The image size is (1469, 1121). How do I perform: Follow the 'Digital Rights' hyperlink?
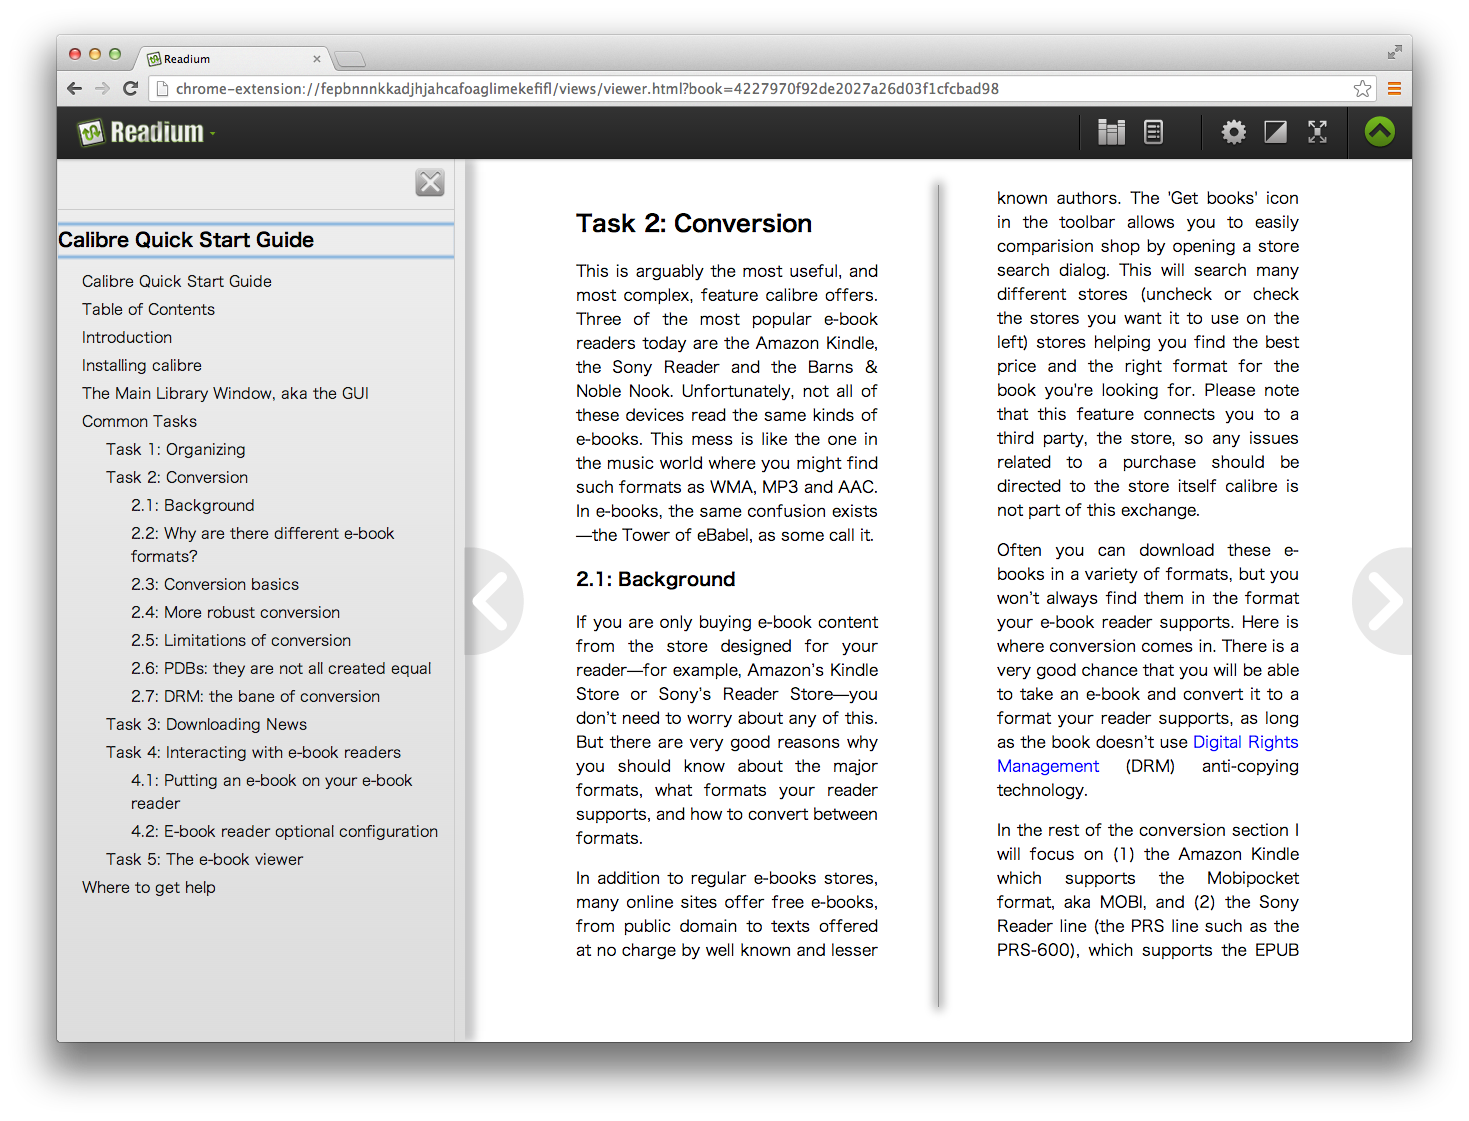pos(1246,742)
